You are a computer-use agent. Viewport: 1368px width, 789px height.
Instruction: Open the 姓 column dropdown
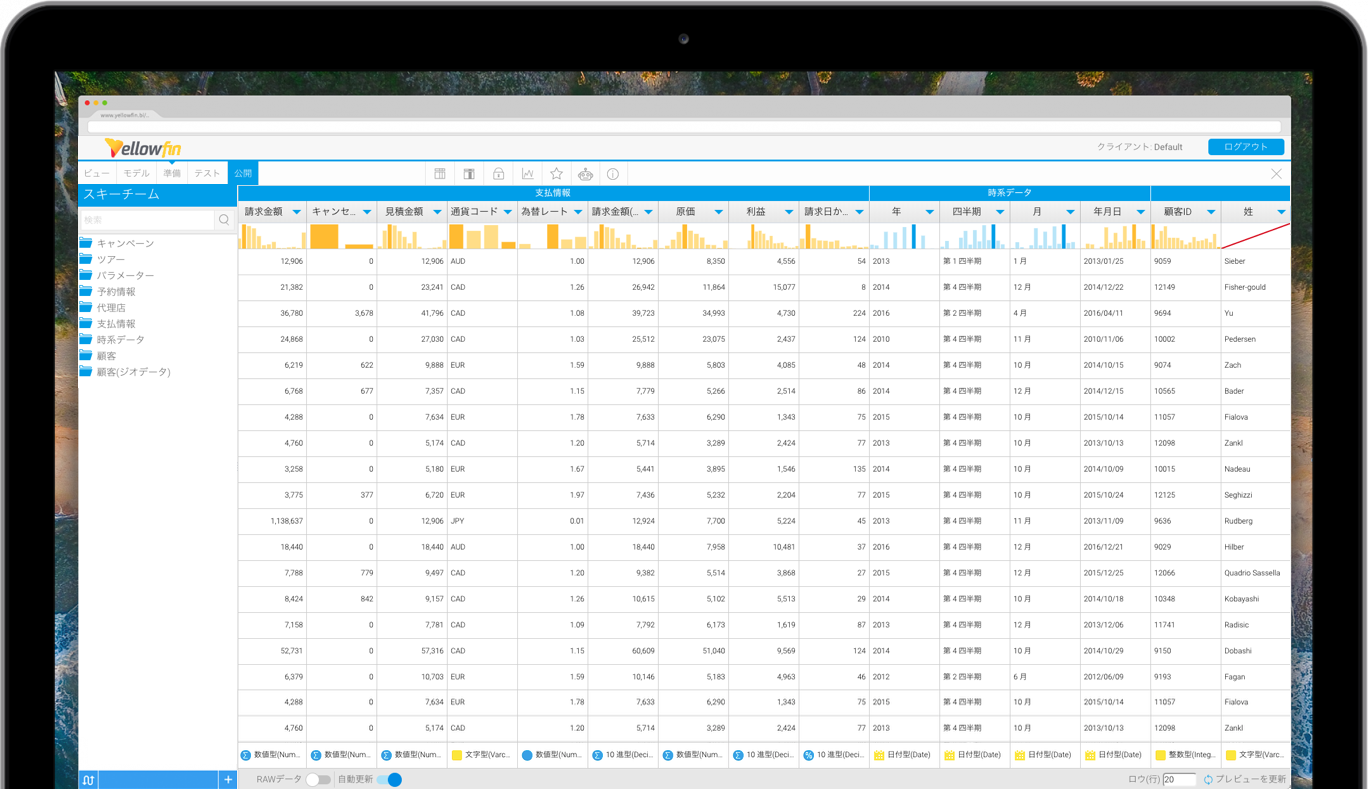(1281, 211)
